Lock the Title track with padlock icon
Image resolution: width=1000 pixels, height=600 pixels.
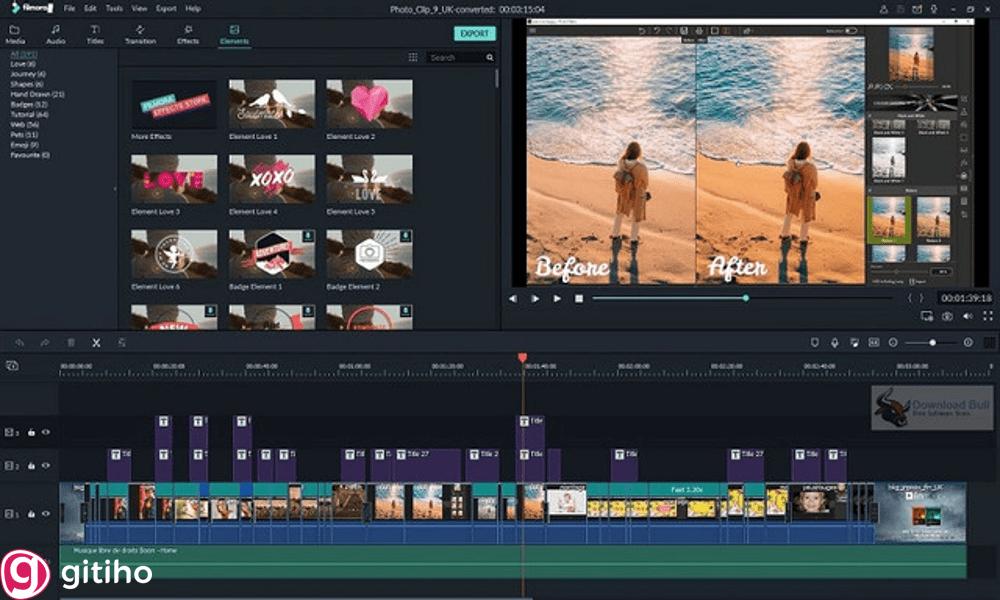tap(31, 433)
